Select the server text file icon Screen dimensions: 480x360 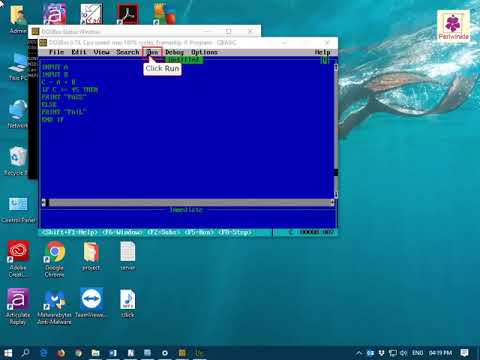pyautogui.click(x=128, y=256)
